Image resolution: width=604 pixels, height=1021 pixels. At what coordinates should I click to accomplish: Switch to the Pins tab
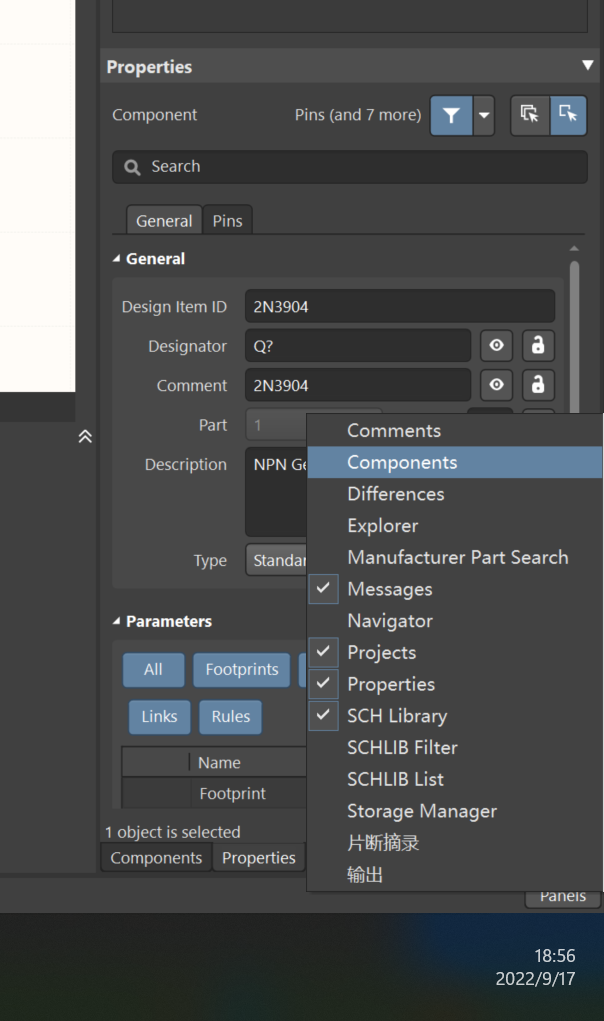click(x=227, y=220)
